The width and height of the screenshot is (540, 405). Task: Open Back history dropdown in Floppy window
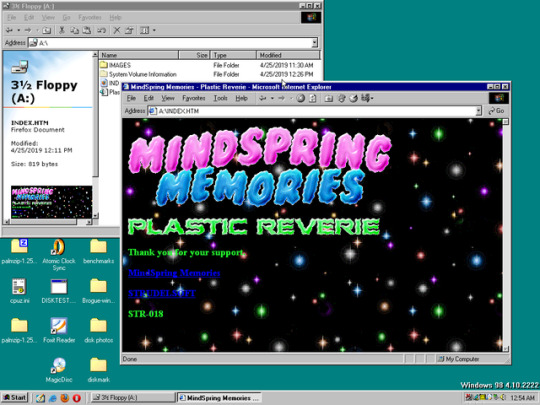coord(18,30)
